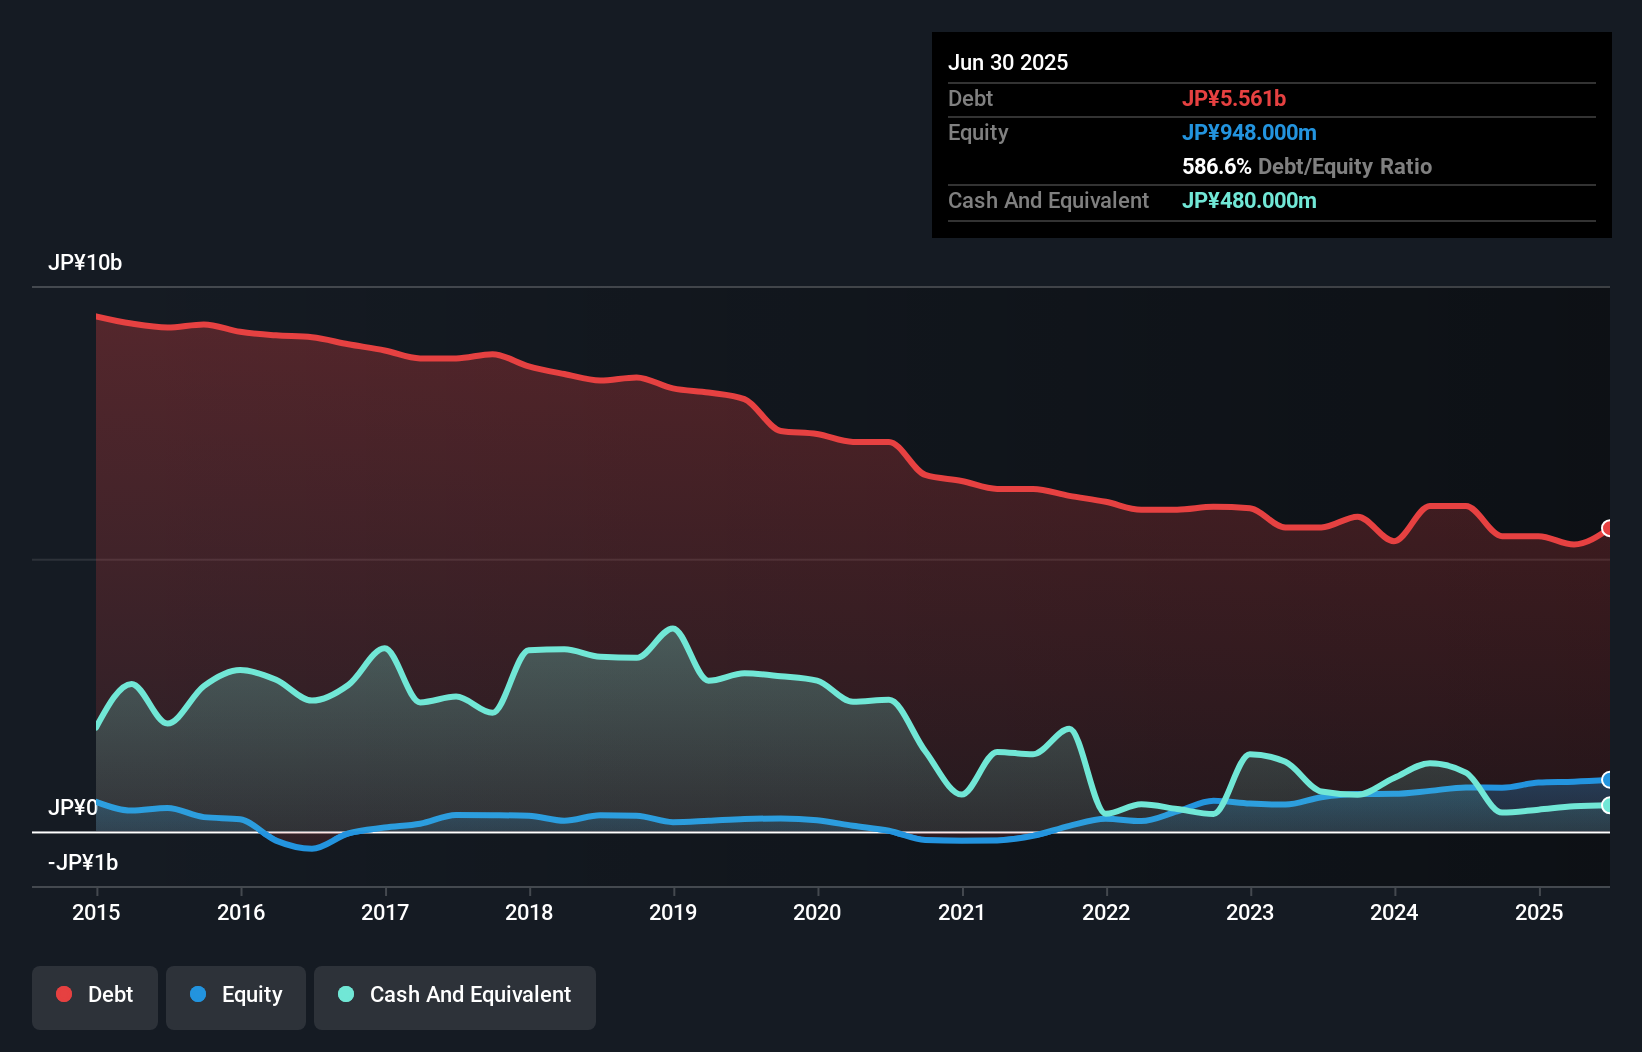Click the teal Cash And Equivalent legend dot

point(345,994)
